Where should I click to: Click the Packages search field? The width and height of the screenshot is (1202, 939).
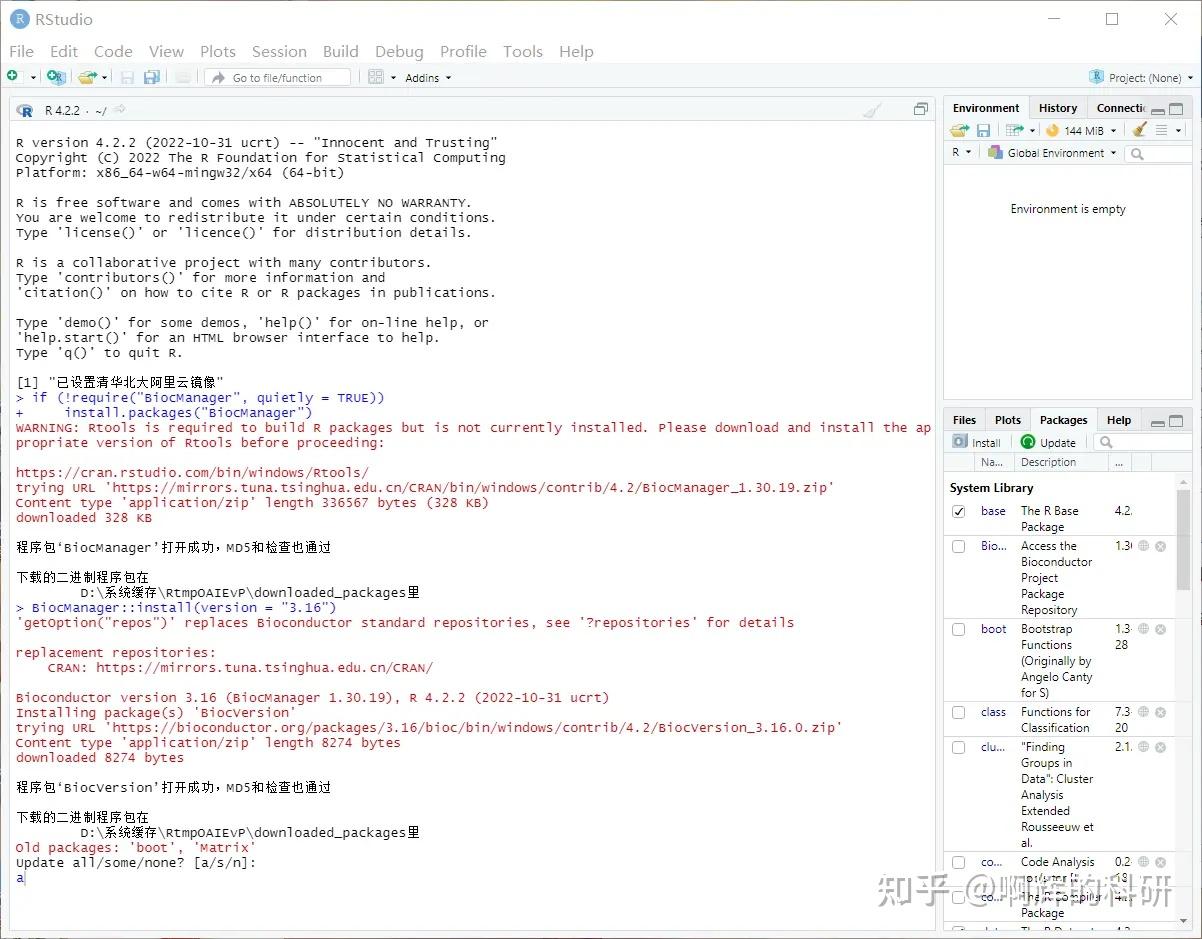point(1142,442)
